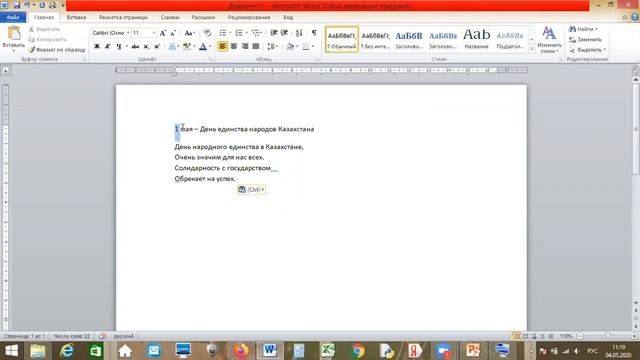
Task: Toggle strikethrough formatting
Action: coord(135,47)
